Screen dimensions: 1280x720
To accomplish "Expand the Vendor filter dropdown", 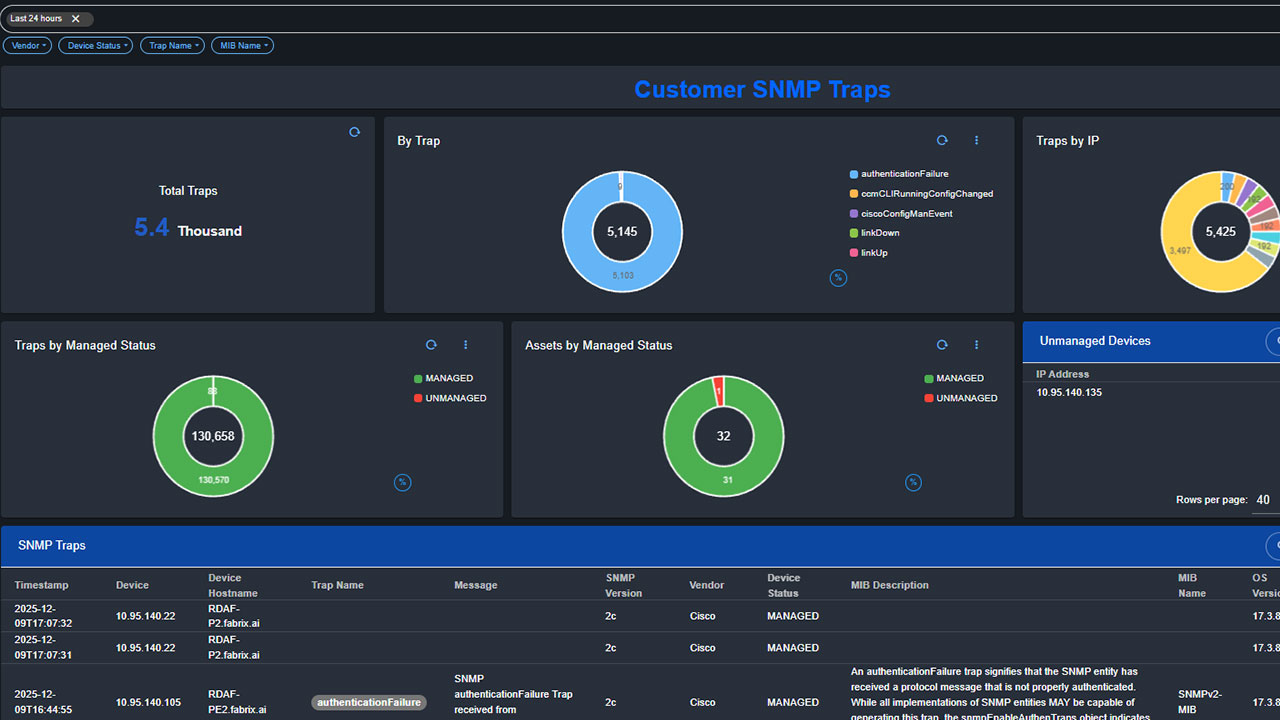I will pos(27,45).
